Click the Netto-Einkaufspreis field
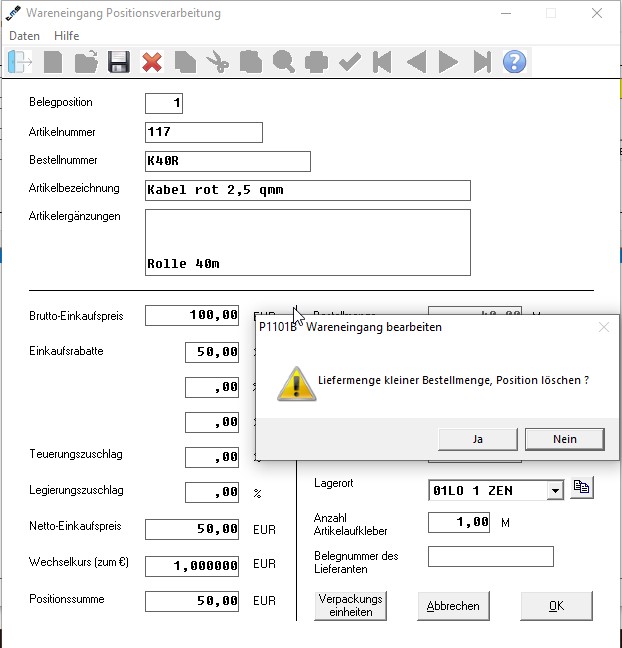 (192, 529)
